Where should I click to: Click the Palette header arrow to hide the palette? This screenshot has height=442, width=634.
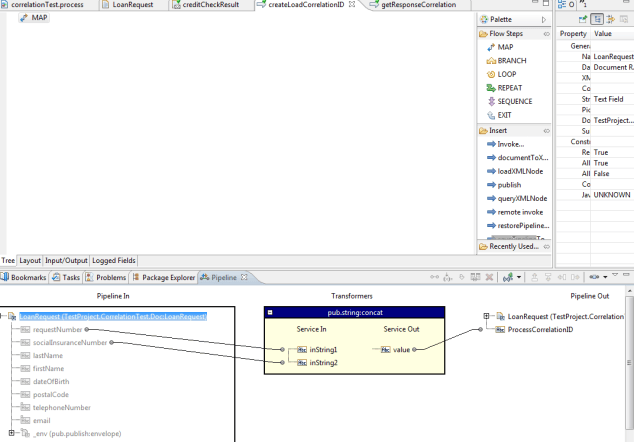point(544,19)
